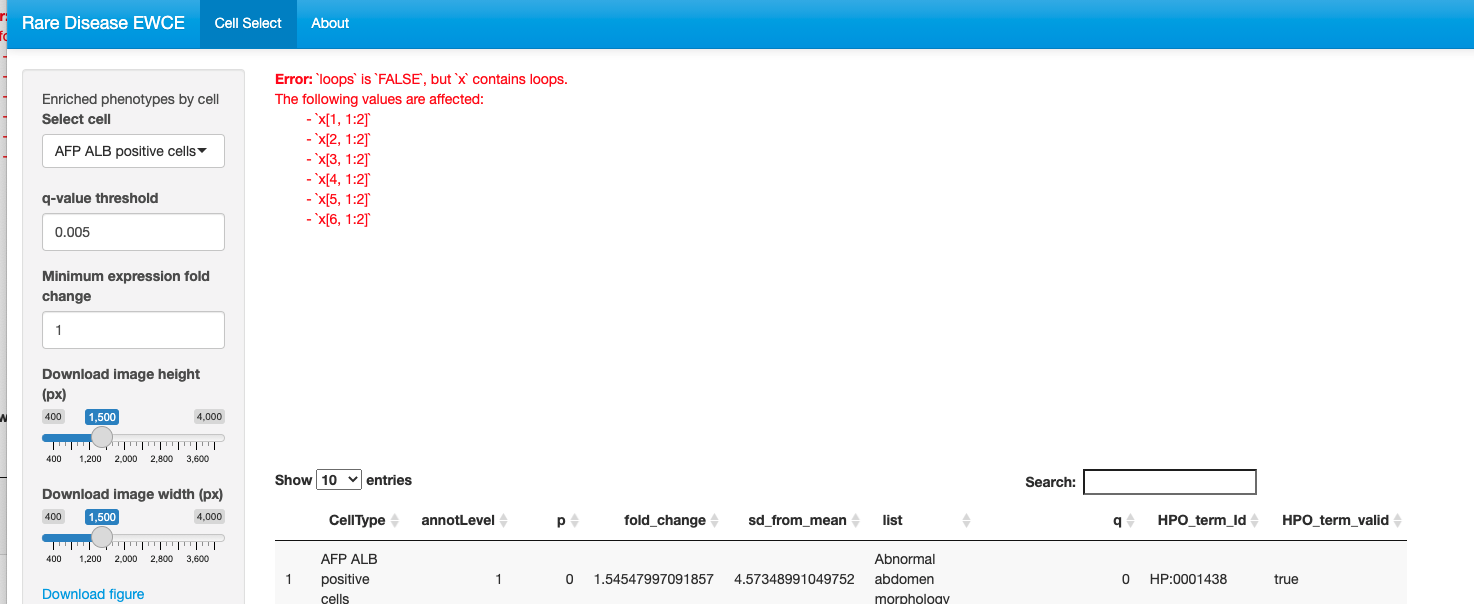Click inside the table Search box

[1169, 482]
